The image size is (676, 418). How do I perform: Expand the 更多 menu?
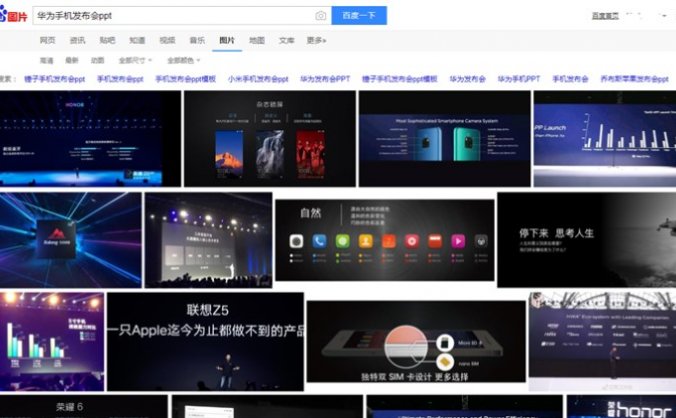click(316, 40)
